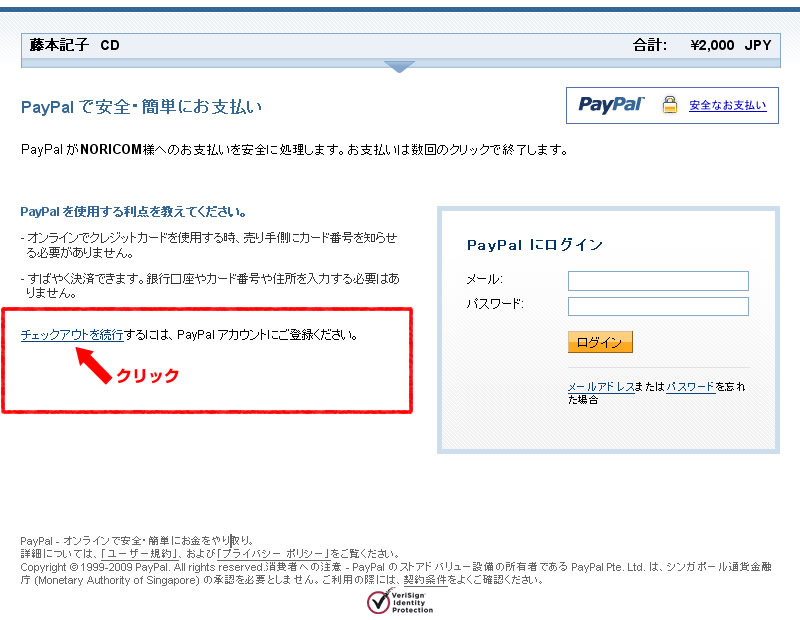The image size is (800, 620).
Task: Focus the パスワード input field
Action: [658, 306]
